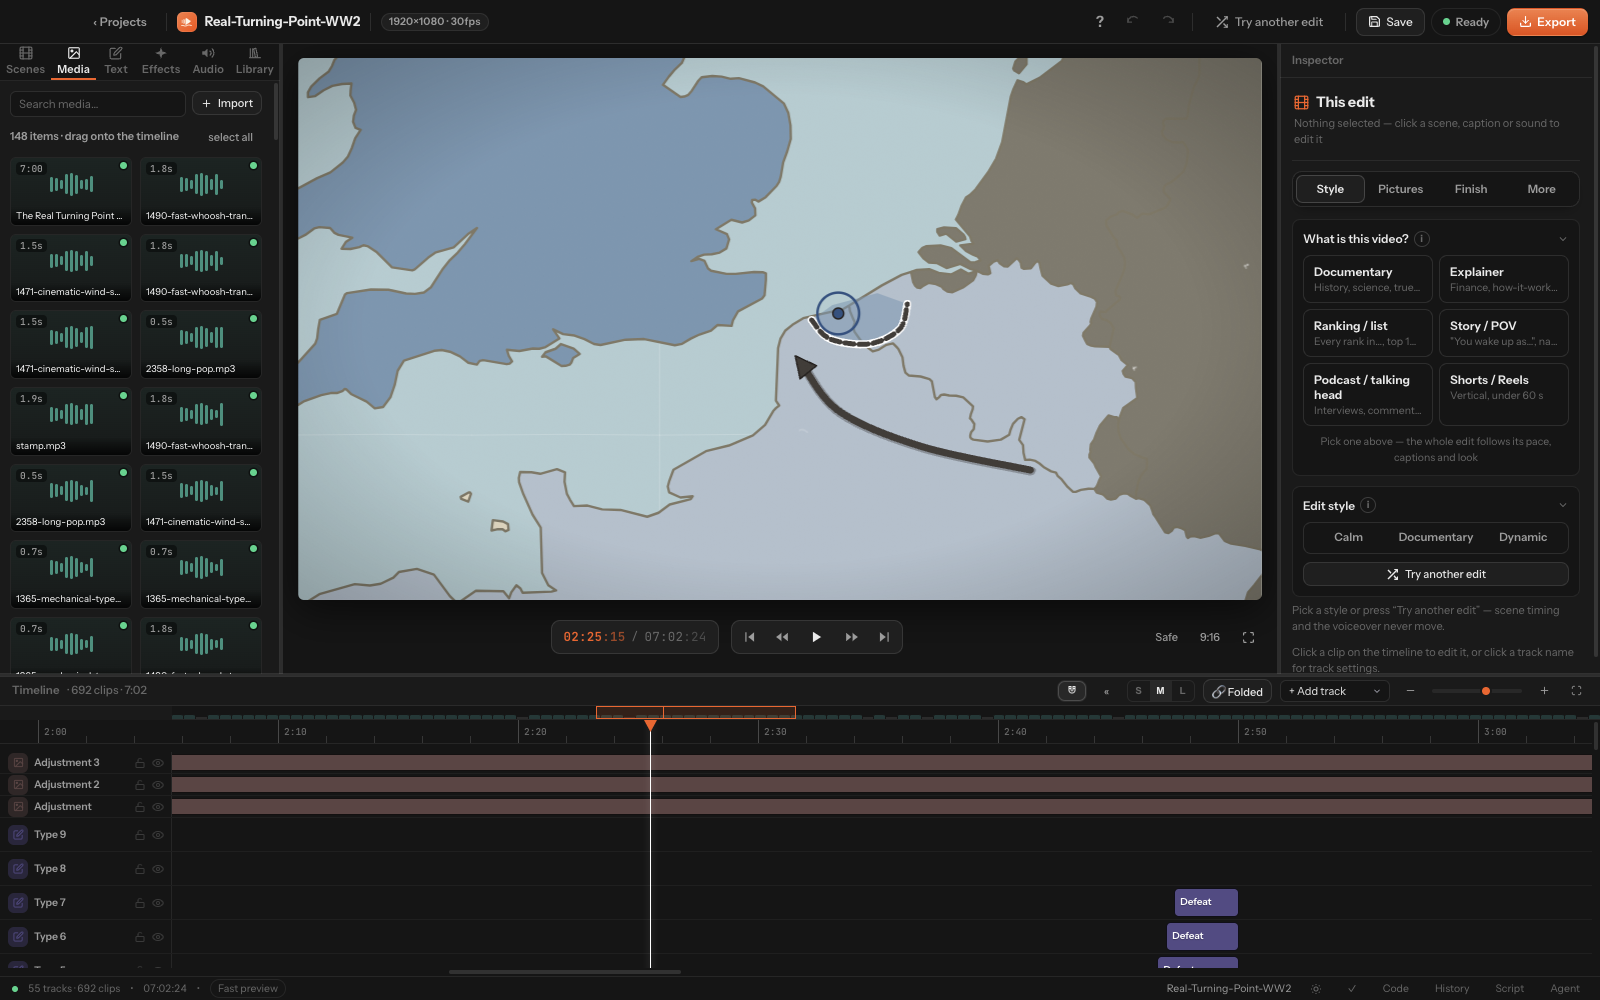Switch to the Scenes tab

(x=26, y=61)
